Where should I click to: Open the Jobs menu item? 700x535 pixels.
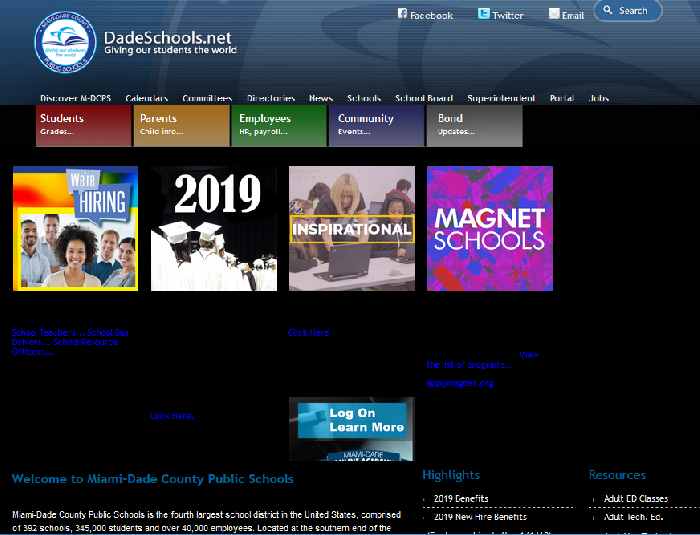pyautogui.click(x=599, y=98)
